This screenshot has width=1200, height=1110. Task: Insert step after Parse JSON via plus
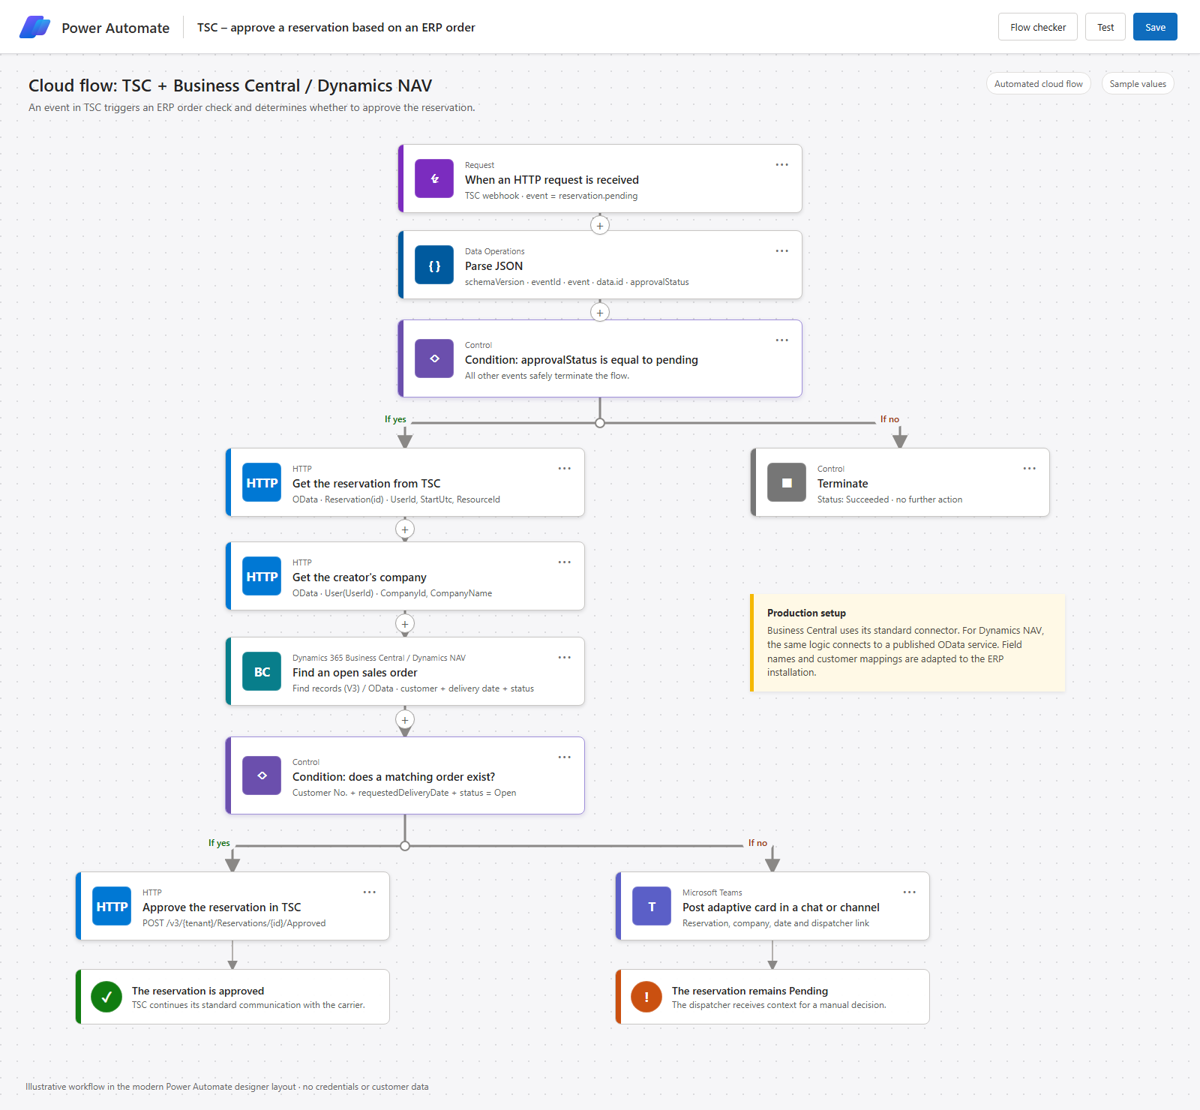[600, 312]
